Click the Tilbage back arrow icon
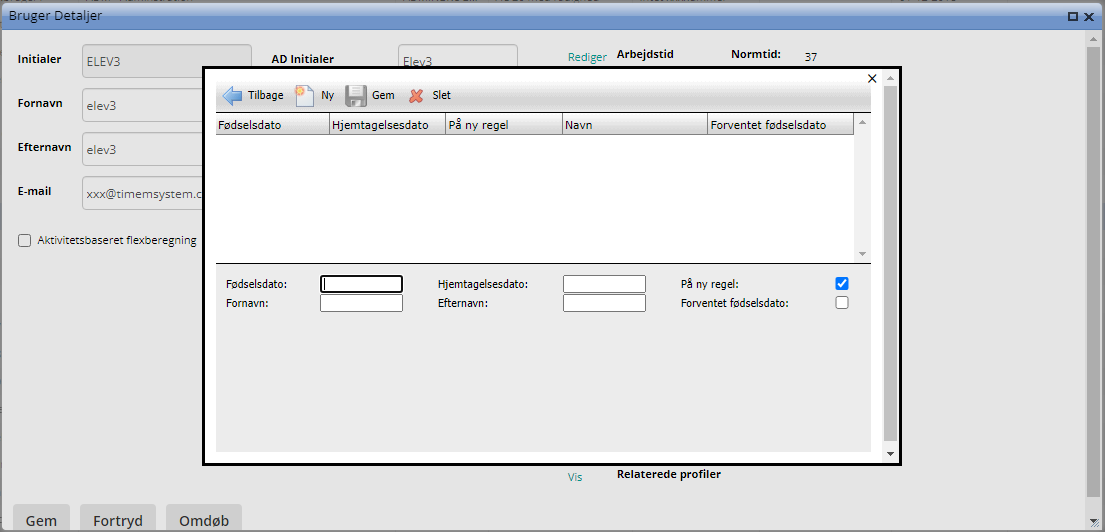1105x532 pixels. (x=232, y=96)
